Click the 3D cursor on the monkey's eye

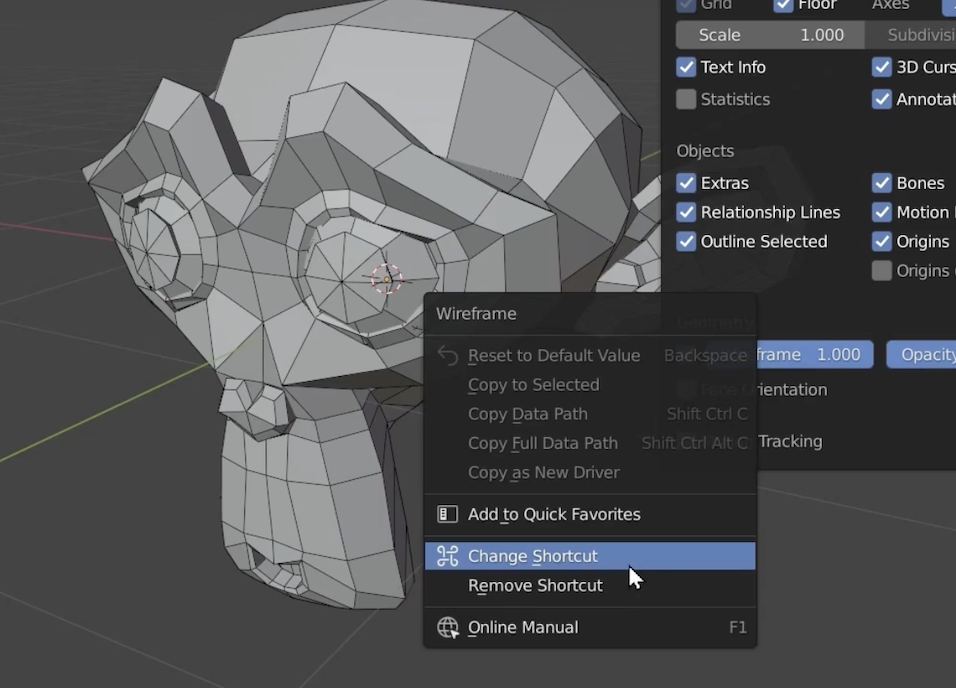pos(387,279)
